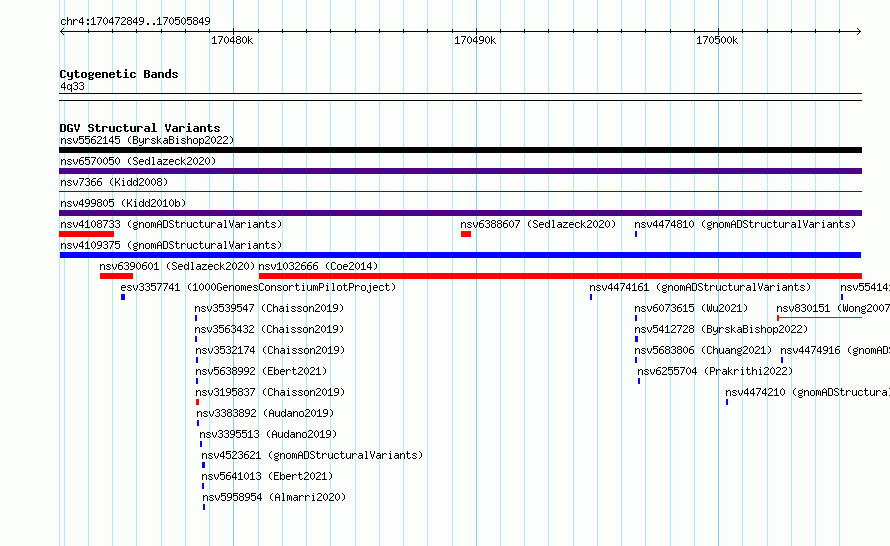Click the red bar beneath nsv4108733
The height and width of the screenshot is (546, 890).
pos(86,234)
